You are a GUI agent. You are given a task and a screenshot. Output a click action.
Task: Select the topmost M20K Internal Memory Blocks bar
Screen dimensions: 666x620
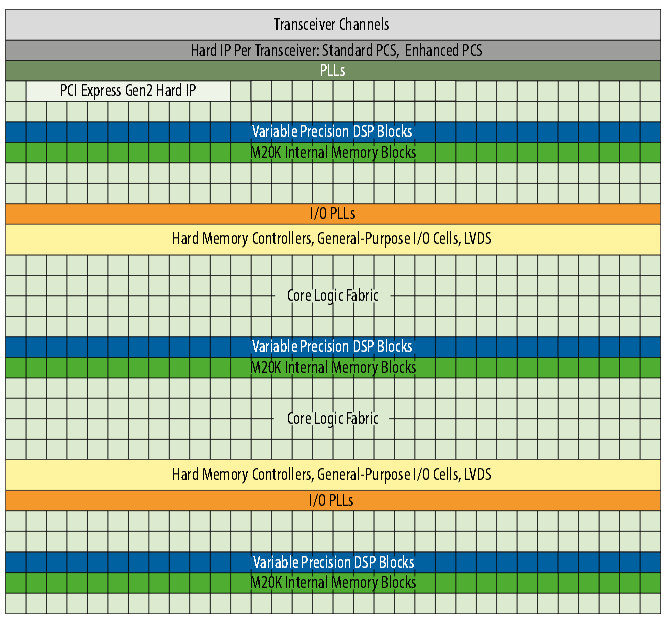point(333,152)
